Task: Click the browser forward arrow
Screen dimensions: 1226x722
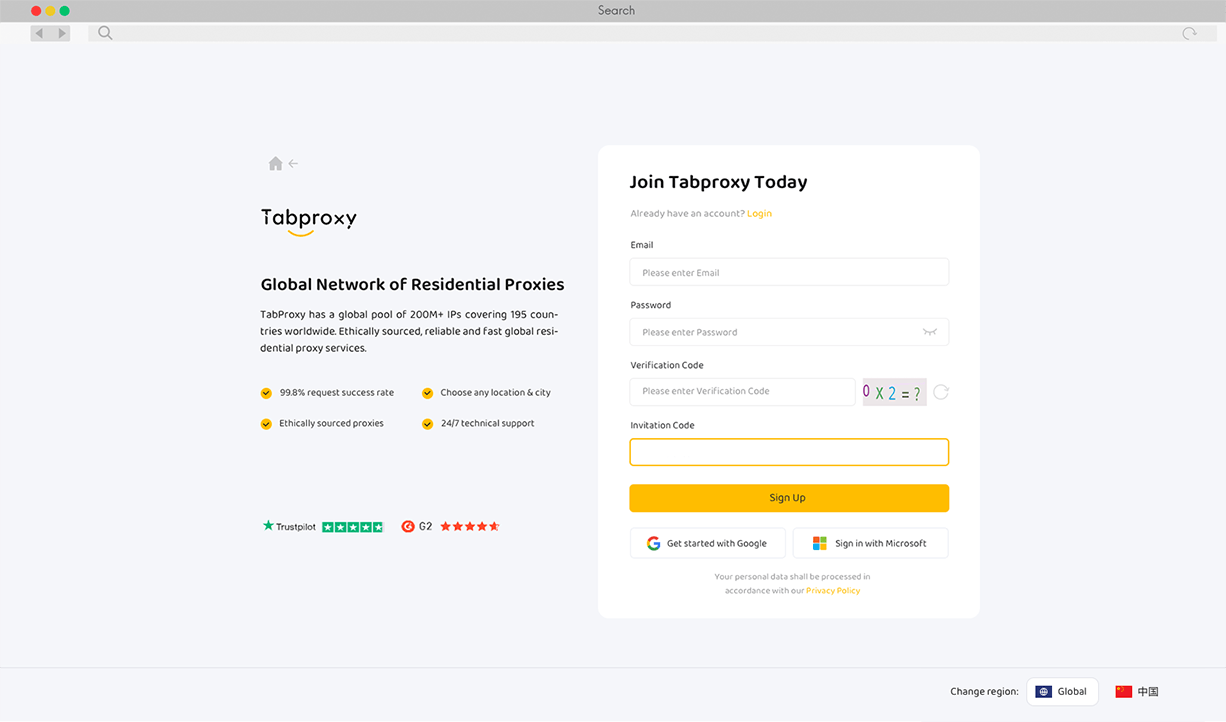Action: [x=61, y=33]
